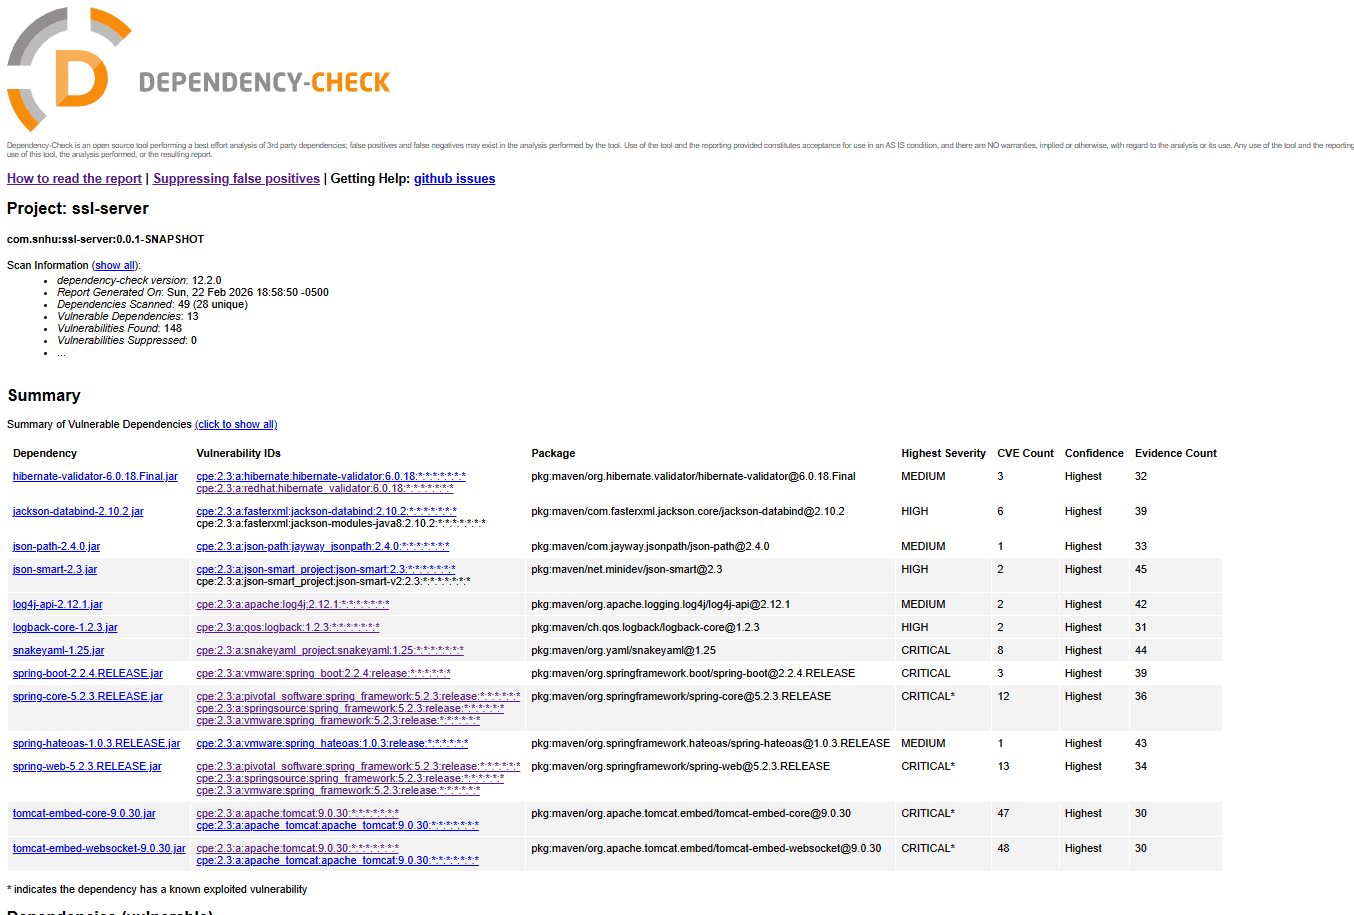Expand scan information with 'show all'
The image size is (1354, 915).
click(115, 266)
